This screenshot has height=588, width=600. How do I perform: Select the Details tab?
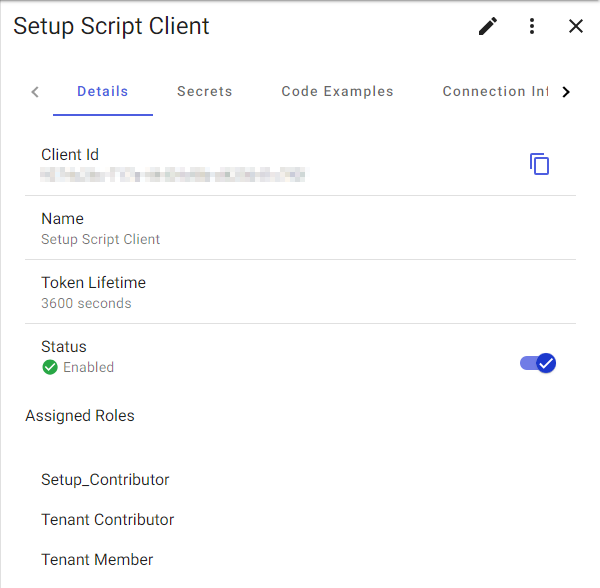(103, 91)
